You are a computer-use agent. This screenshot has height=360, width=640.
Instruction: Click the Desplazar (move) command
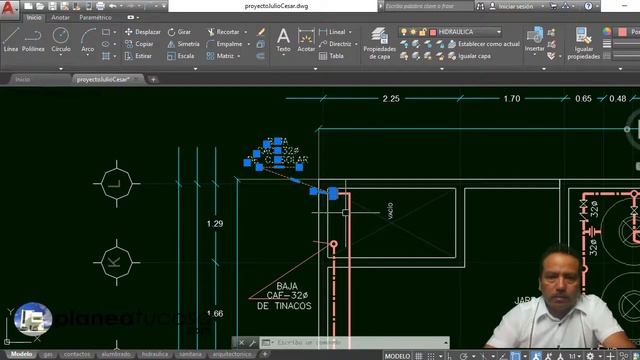pos(142,32)
